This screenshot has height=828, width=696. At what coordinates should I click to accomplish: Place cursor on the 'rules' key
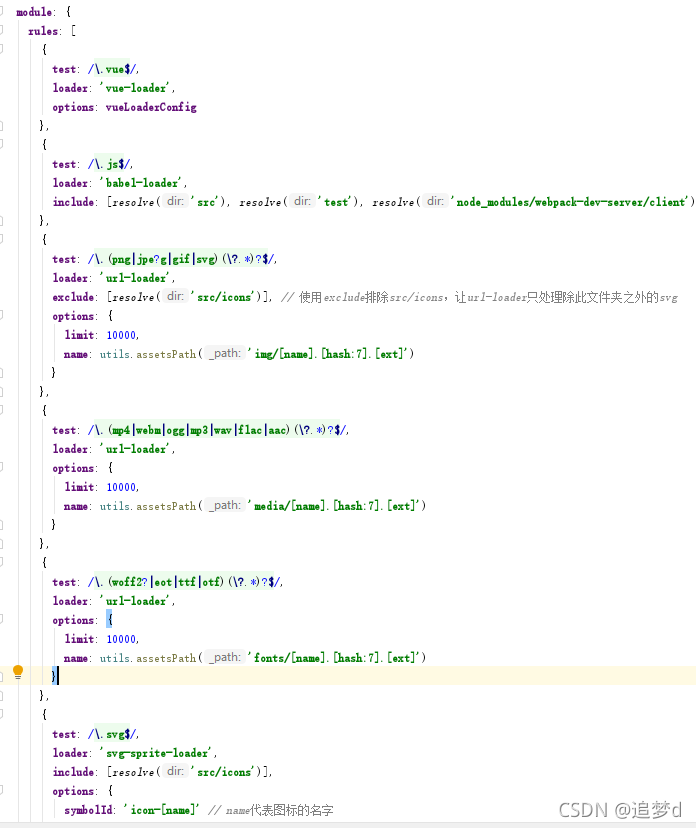coord(43,31)
